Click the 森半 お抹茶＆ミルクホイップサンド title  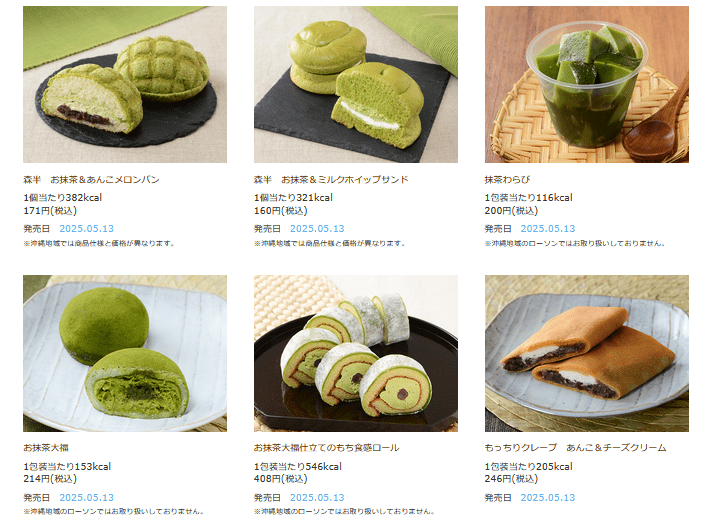[x=331, y=180]
